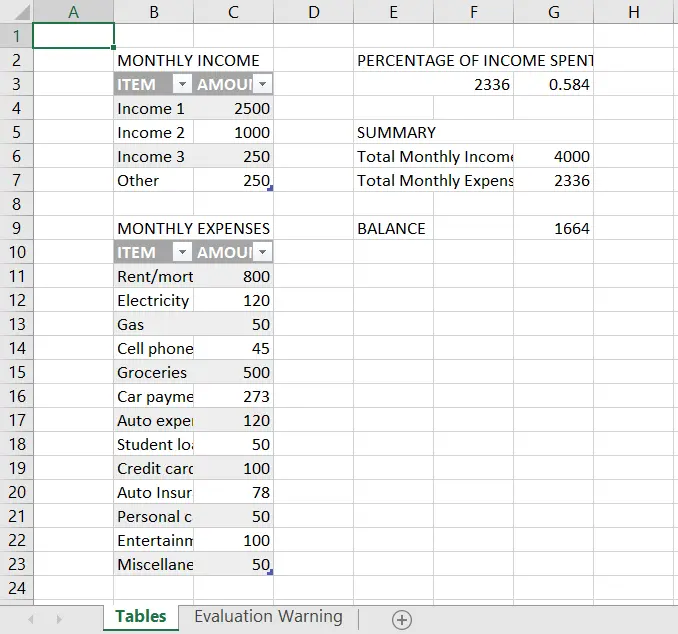
Task: Click the 0.584 percentage cell
Action: 553,84
